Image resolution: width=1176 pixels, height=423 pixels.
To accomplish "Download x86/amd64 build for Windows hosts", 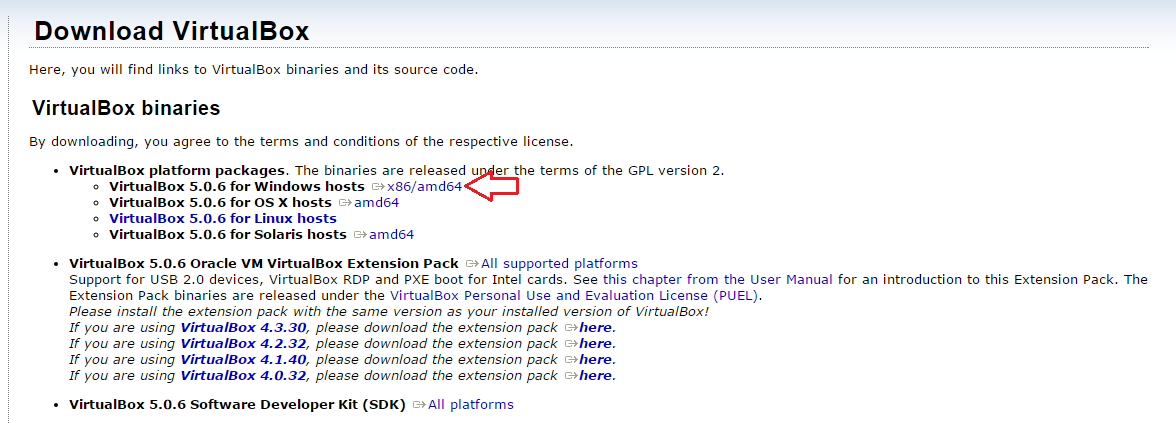I will pyautogui.click(x=424, y=186).
